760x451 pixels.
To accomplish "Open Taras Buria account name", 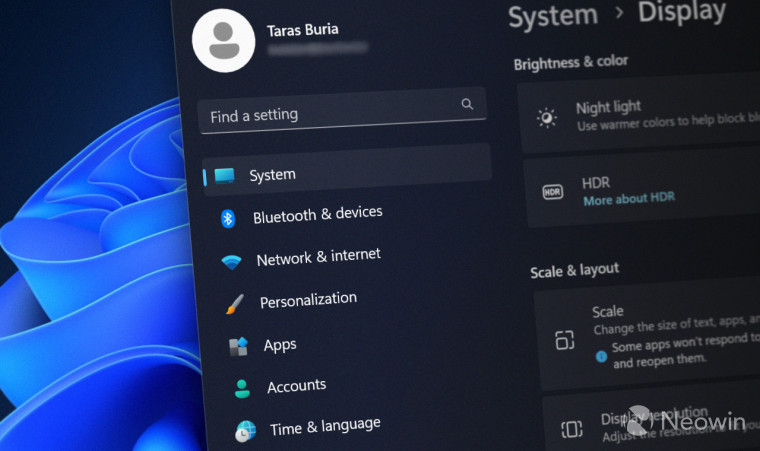I will [302, 30].
